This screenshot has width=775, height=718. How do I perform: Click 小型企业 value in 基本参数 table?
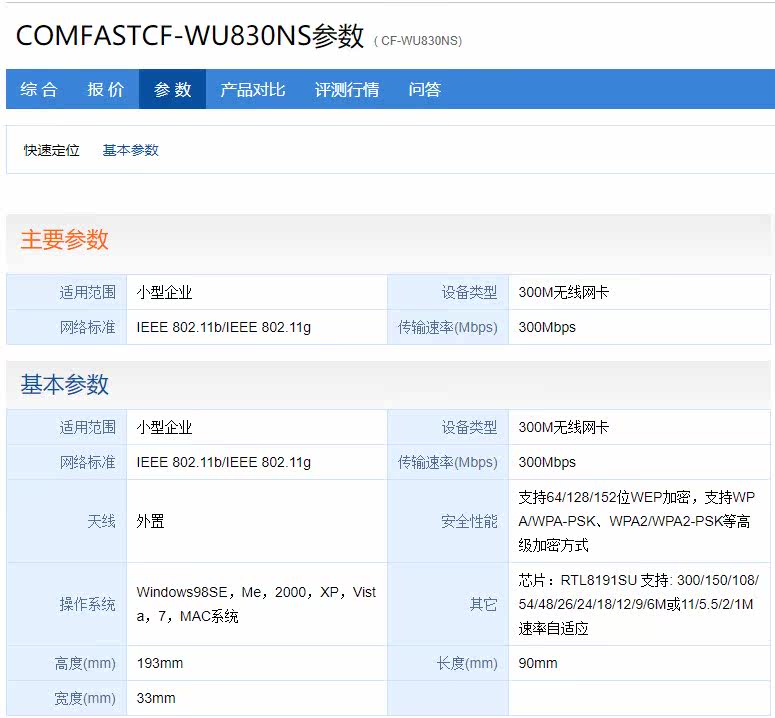click(x=164, y=427)
